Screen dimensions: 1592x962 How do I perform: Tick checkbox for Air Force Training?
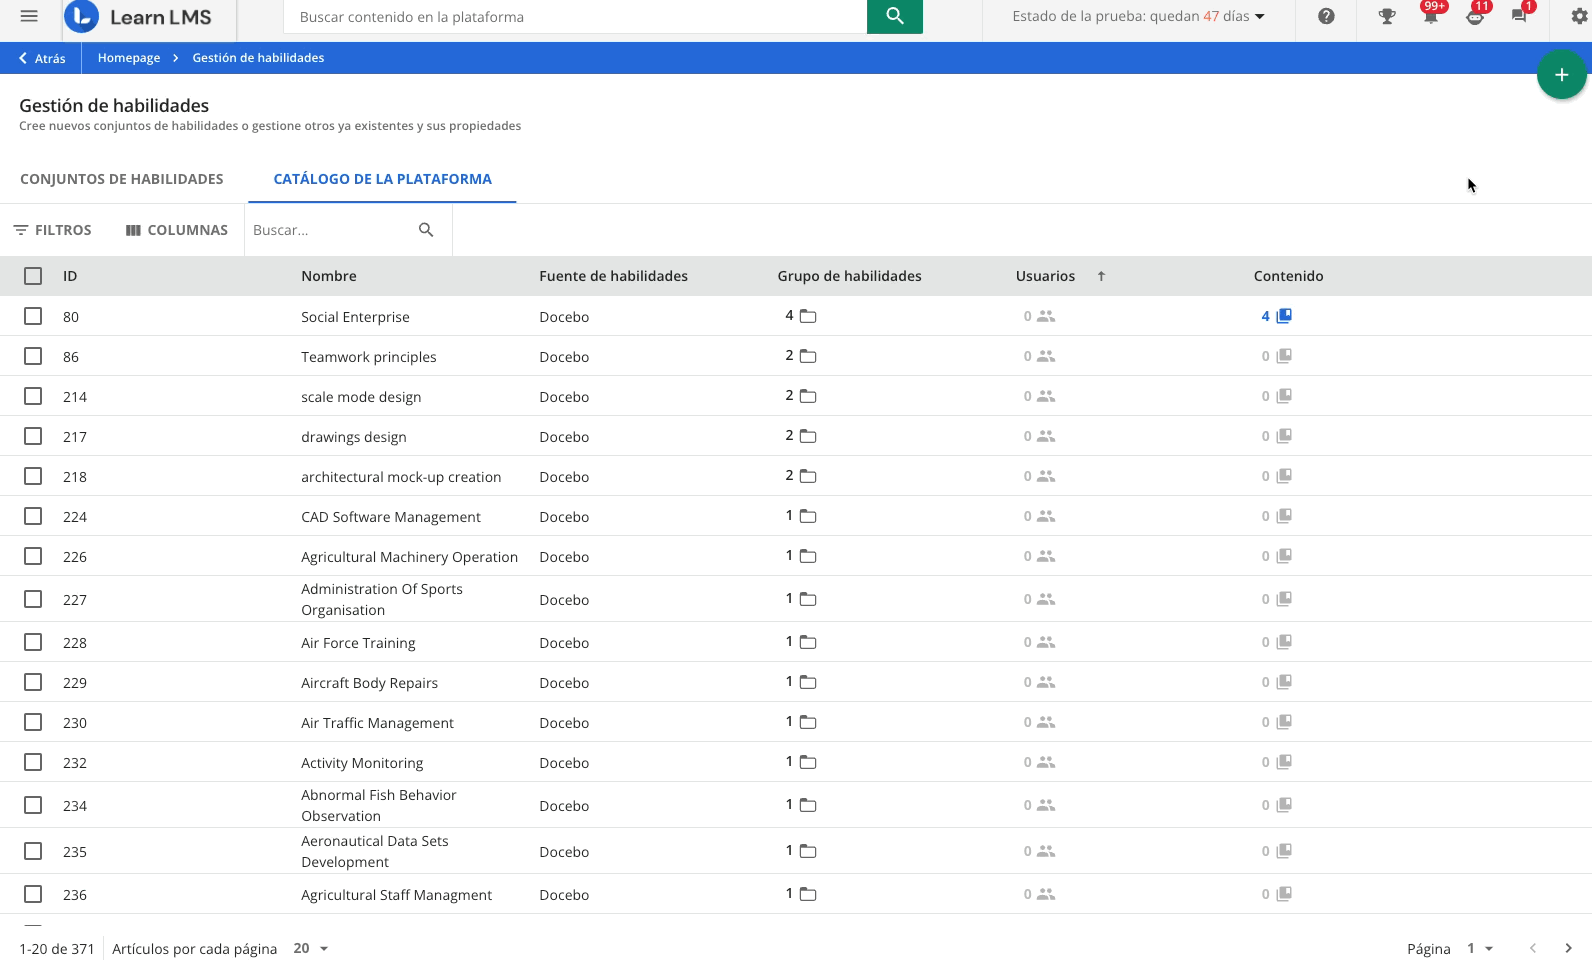tap(33, 642)
